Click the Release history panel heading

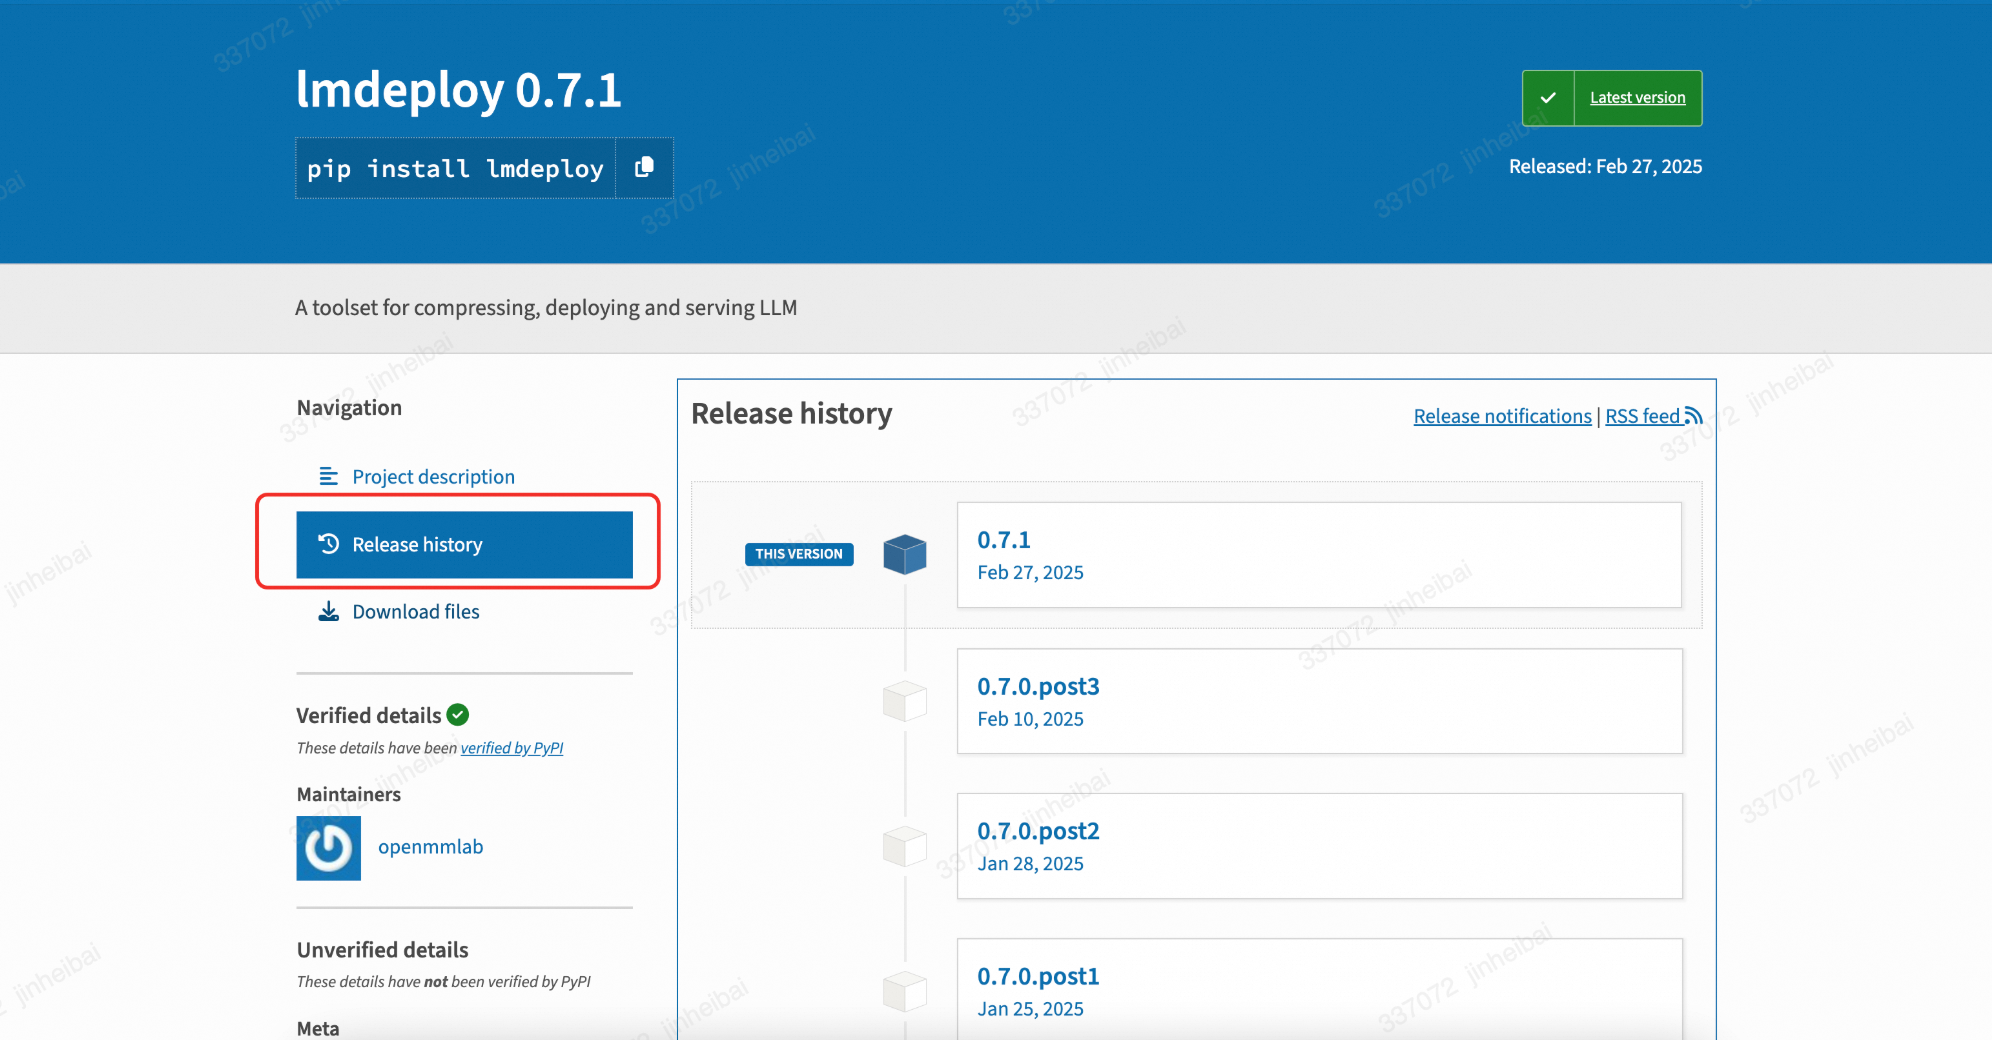792,414
